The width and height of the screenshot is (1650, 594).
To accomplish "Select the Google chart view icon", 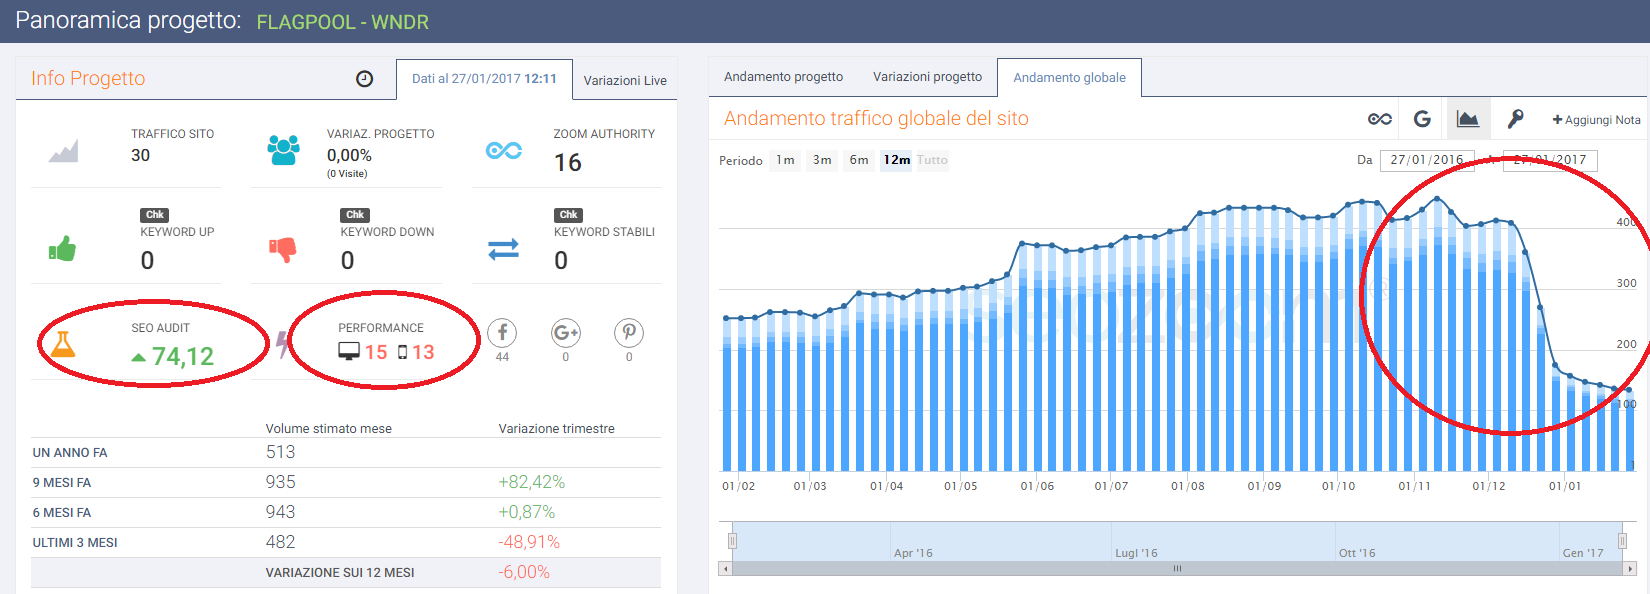I will (1422, 119).
